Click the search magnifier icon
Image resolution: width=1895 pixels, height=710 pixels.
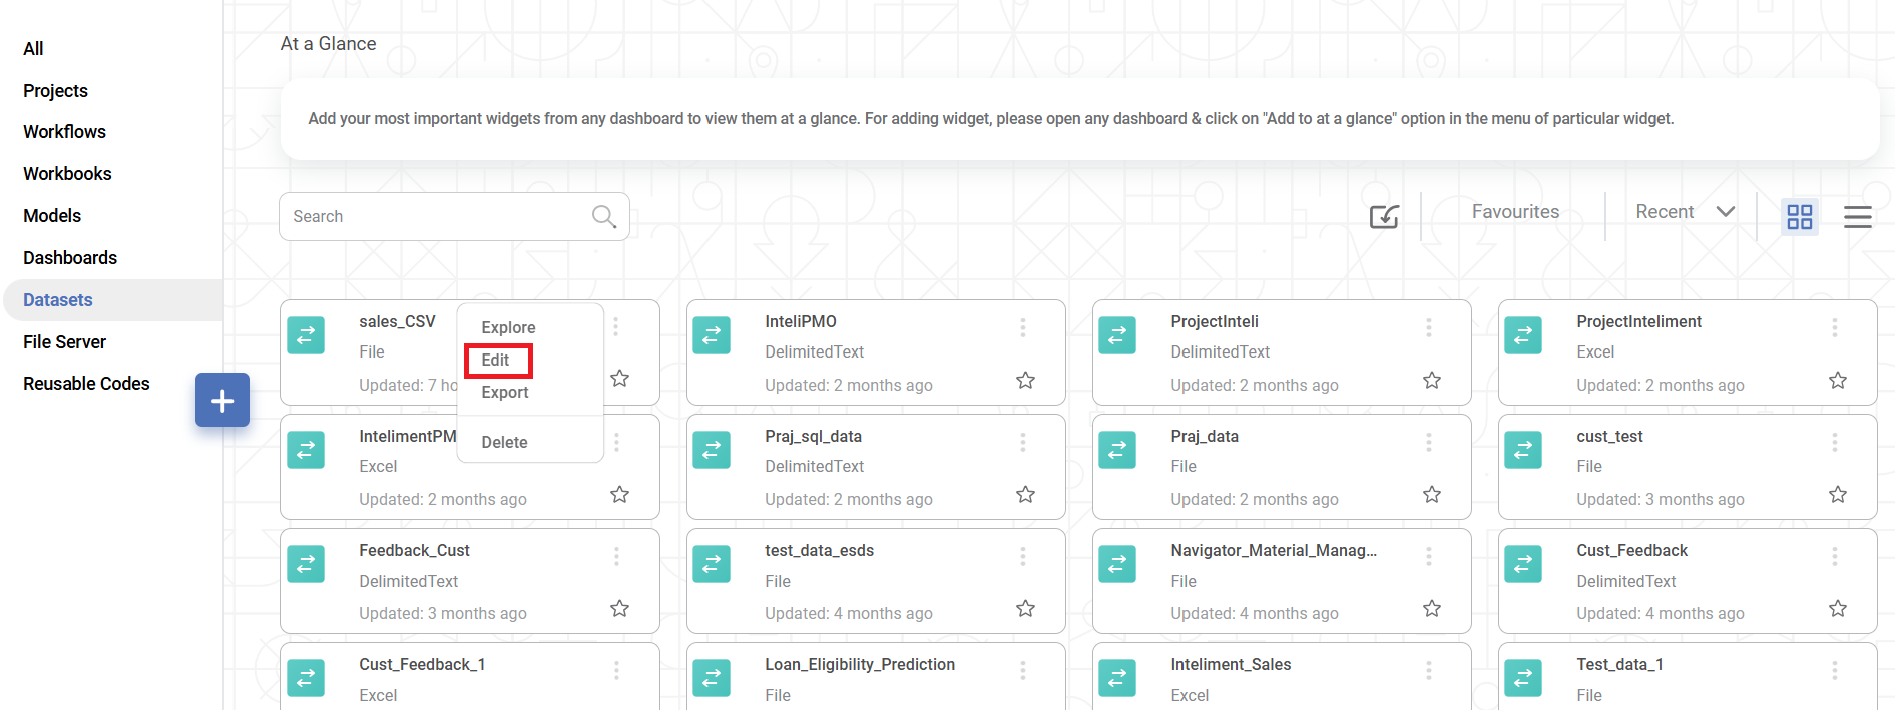pyautogui.click(x=603, y=216)
